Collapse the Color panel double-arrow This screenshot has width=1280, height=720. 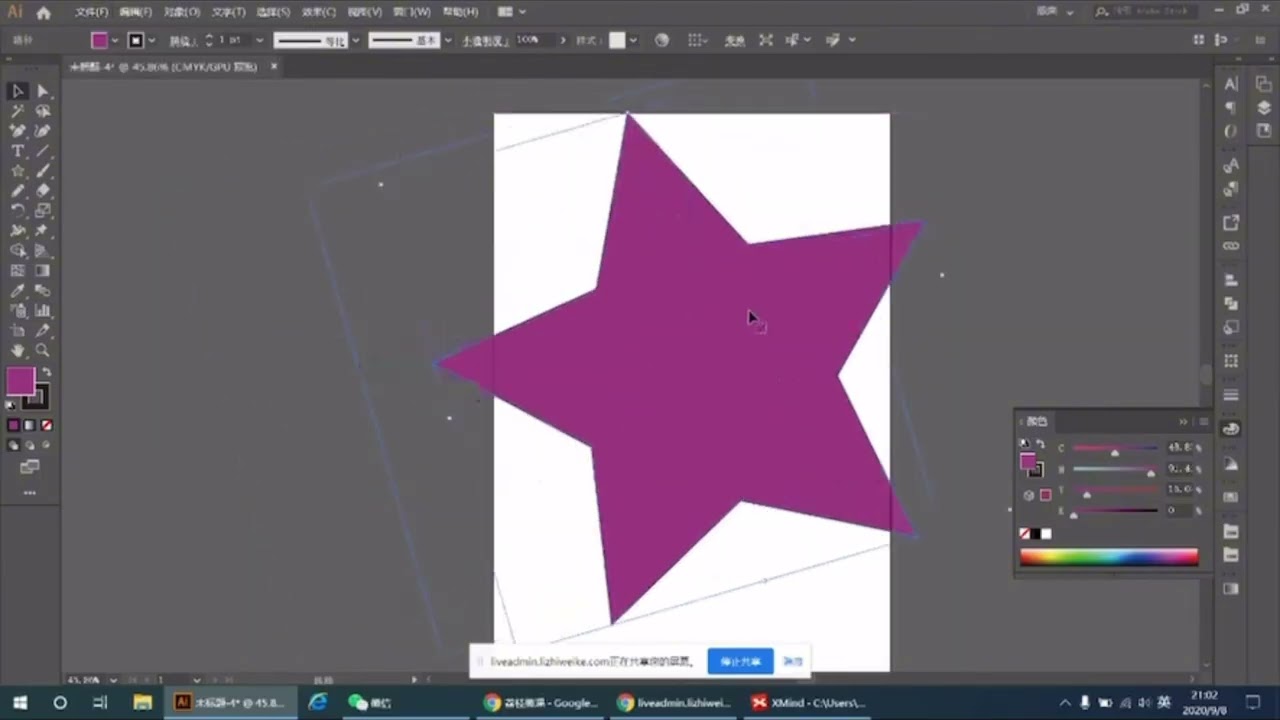(1183, 422)
